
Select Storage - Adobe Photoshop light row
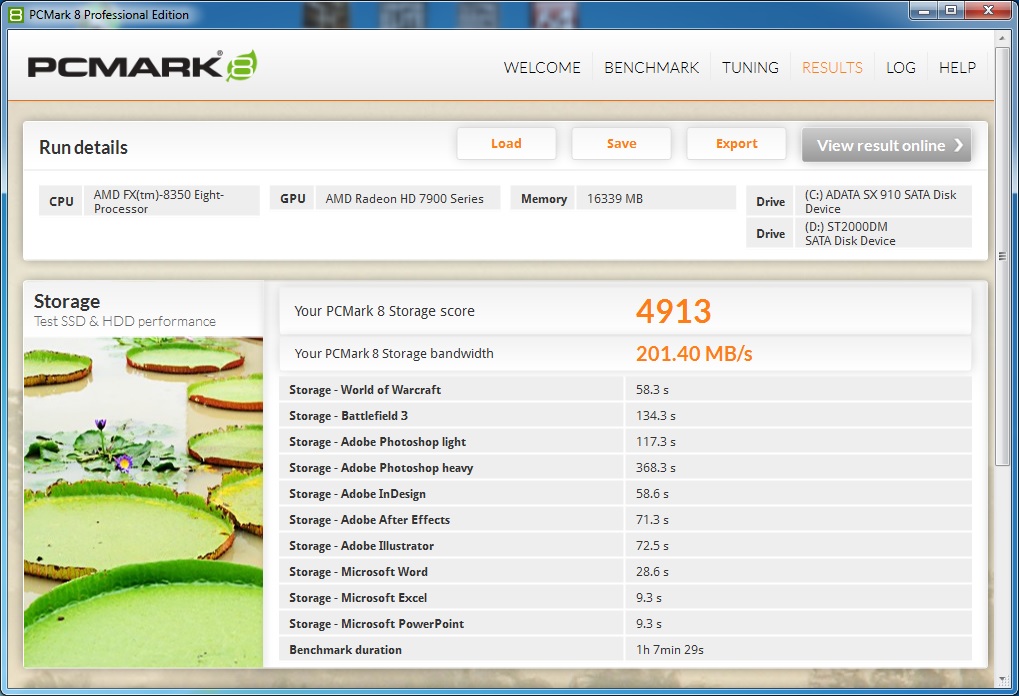(625, 441)
